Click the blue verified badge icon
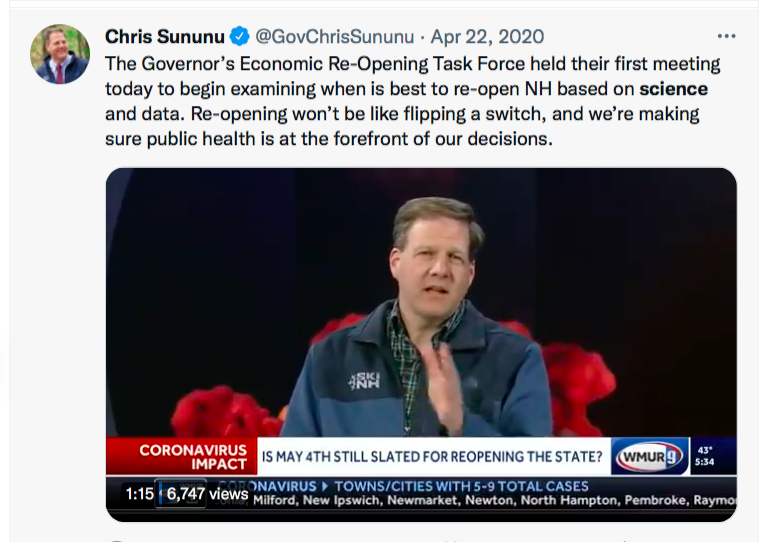 pos(240,37)
